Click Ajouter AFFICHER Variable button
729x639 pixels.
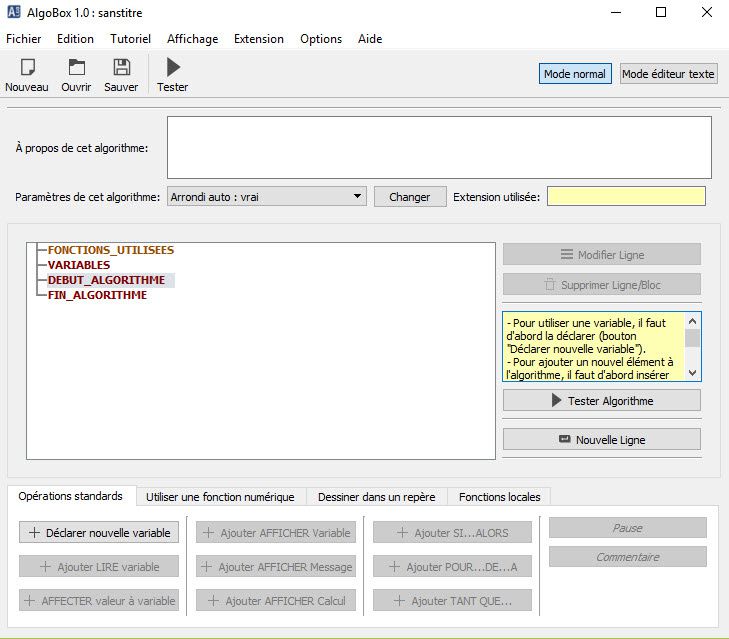coord(276,532)
